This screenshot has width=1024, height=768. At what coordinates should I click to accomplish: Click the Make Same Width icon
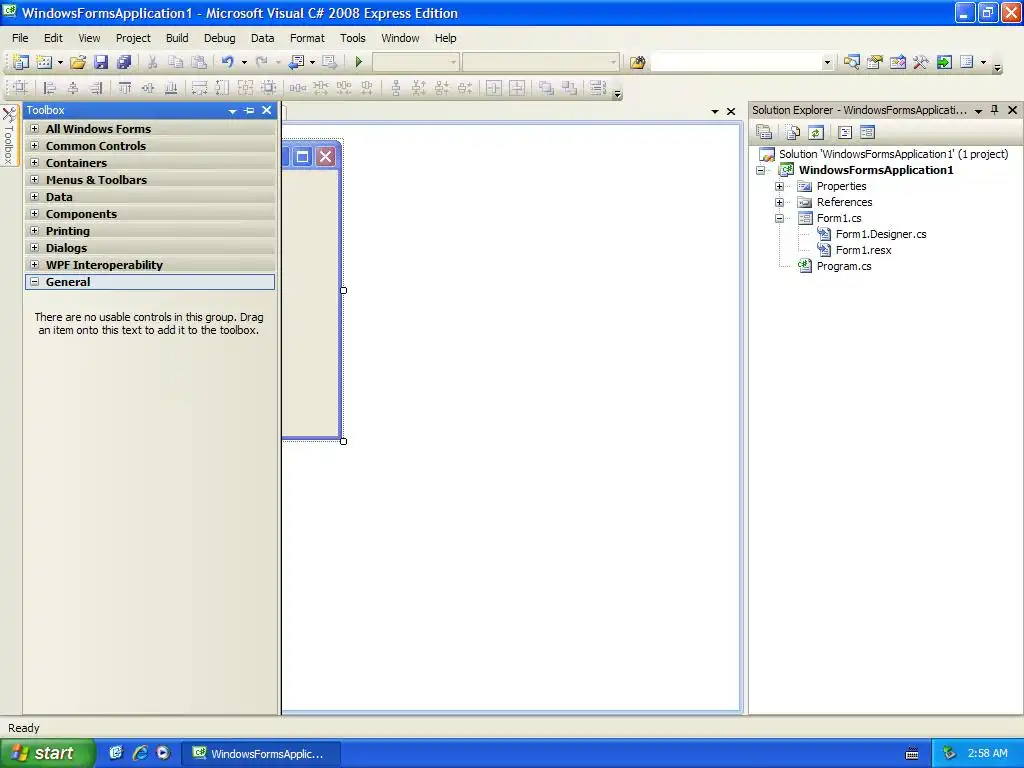(x=199, y=88)
